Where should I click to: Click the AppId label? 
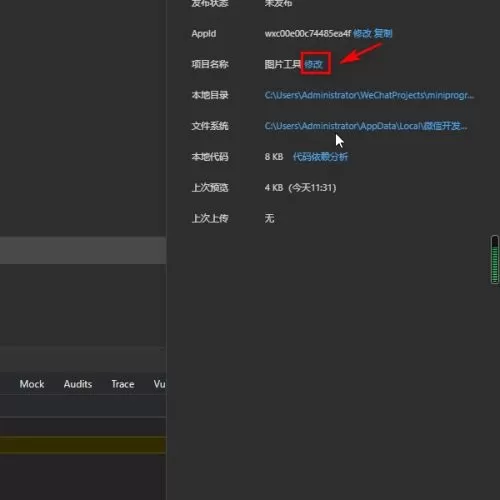[204, 34]
